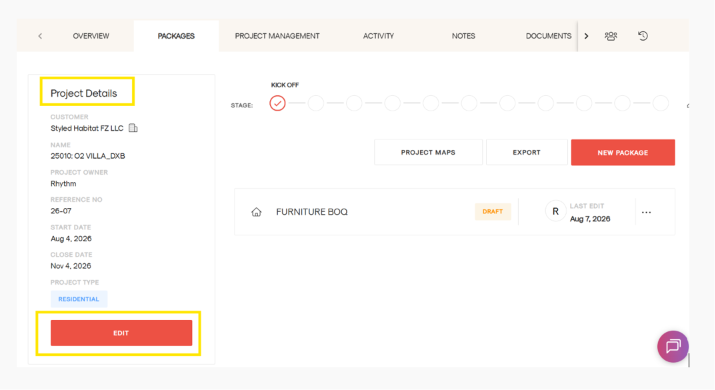Viewport: 715px width, 390px height.
Task: Click the red Edit button
Action: 121,333
